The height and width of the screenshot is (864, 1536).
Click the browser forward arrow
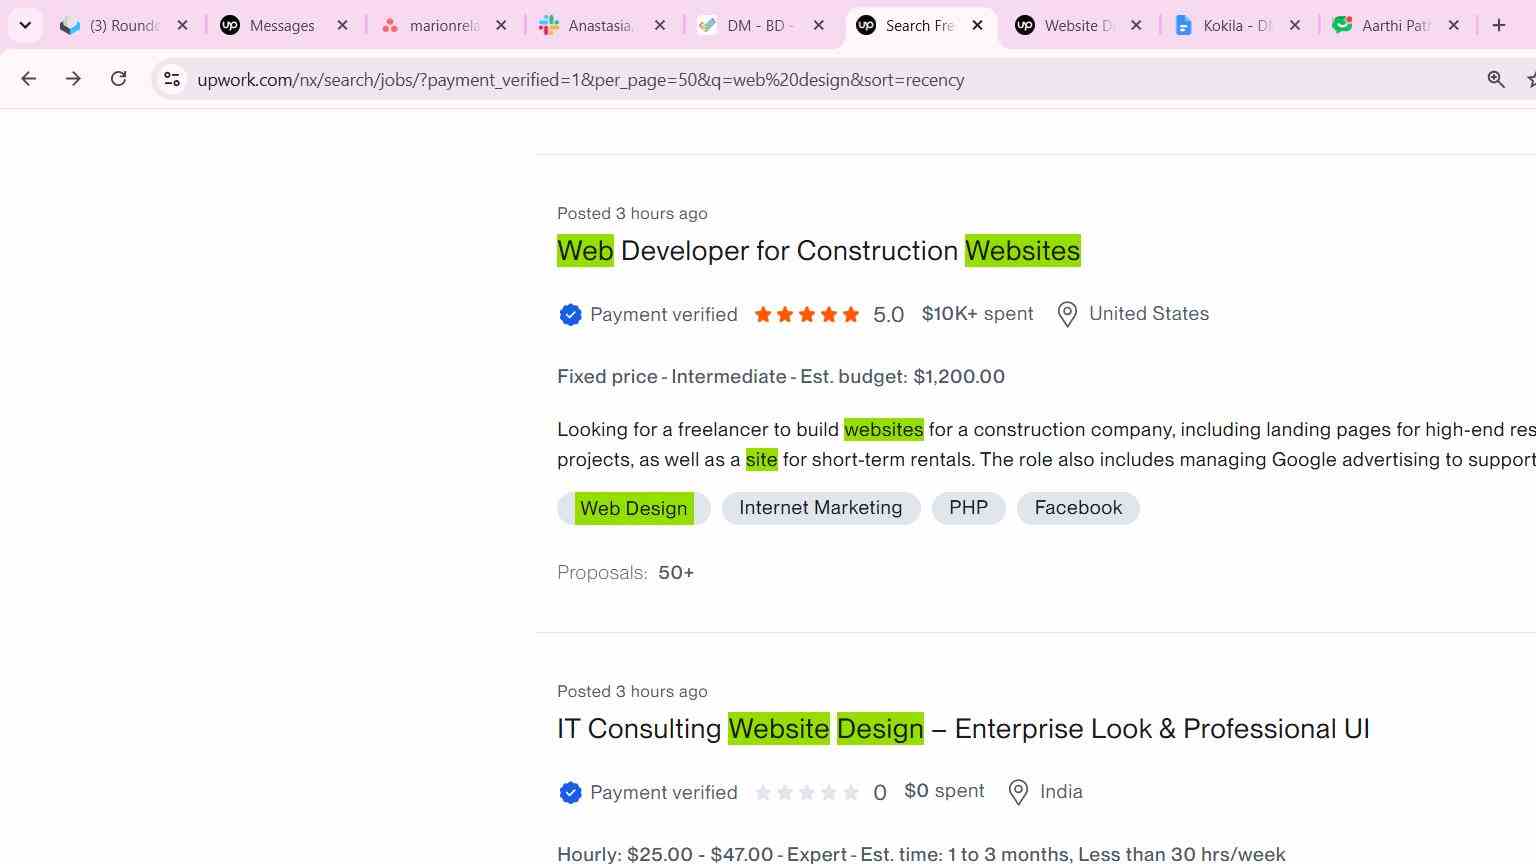(73, 79)
